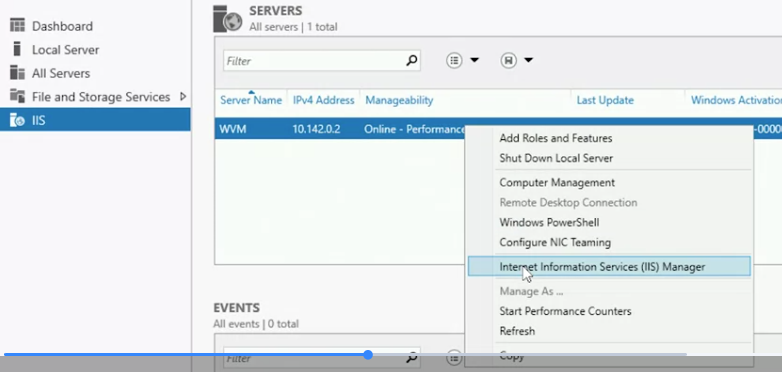Click the save query icon
Image resolution: width=782 pixels, height=372 pixels.
508,60
